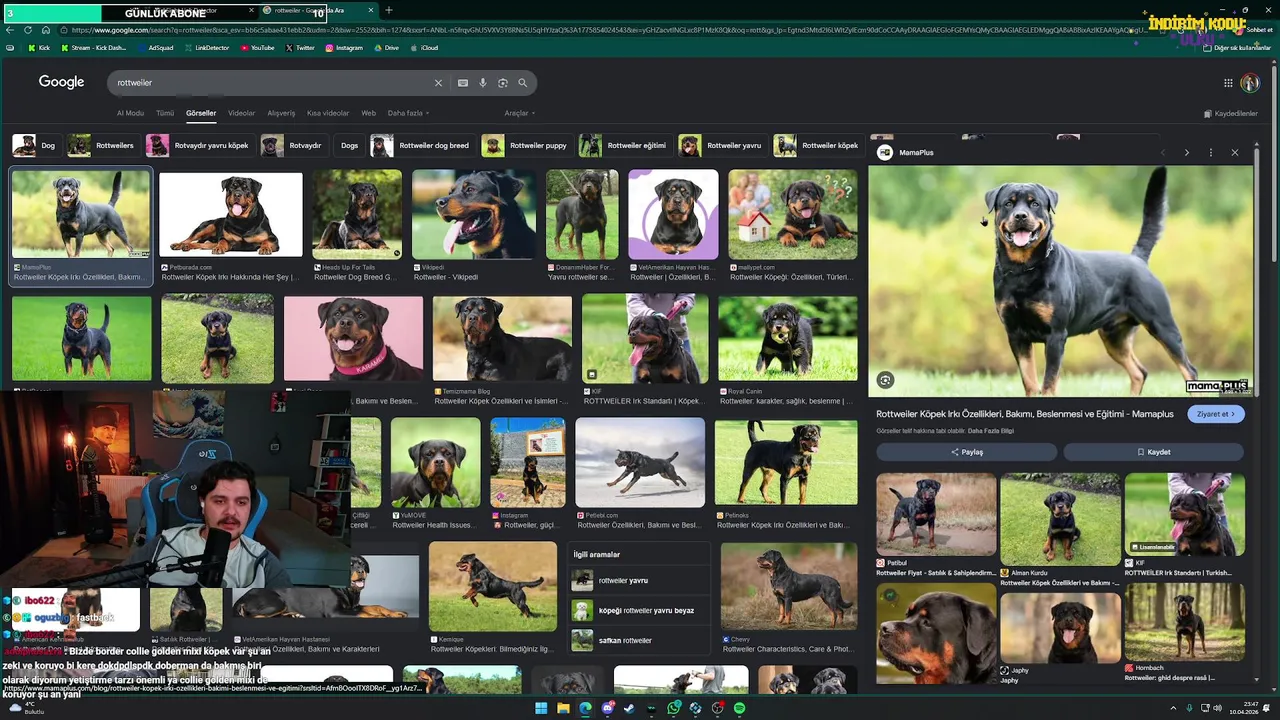The image size is (1280, 720).
Task: Click the magnifier search icon
Action: [522, 83]
